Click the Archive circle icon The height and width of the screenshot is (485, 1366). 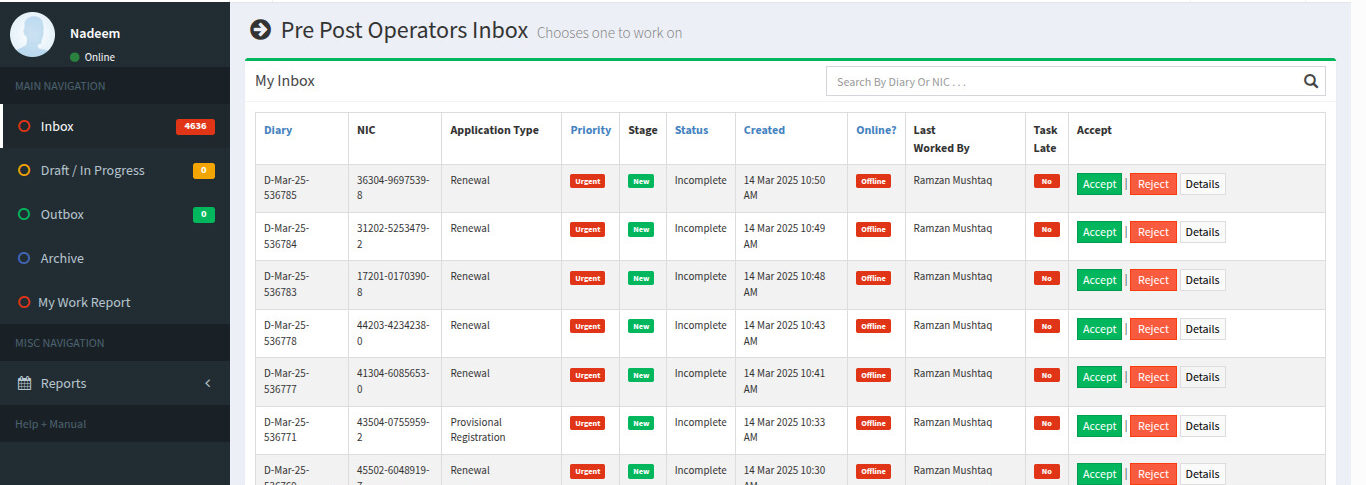click(24, 259)
